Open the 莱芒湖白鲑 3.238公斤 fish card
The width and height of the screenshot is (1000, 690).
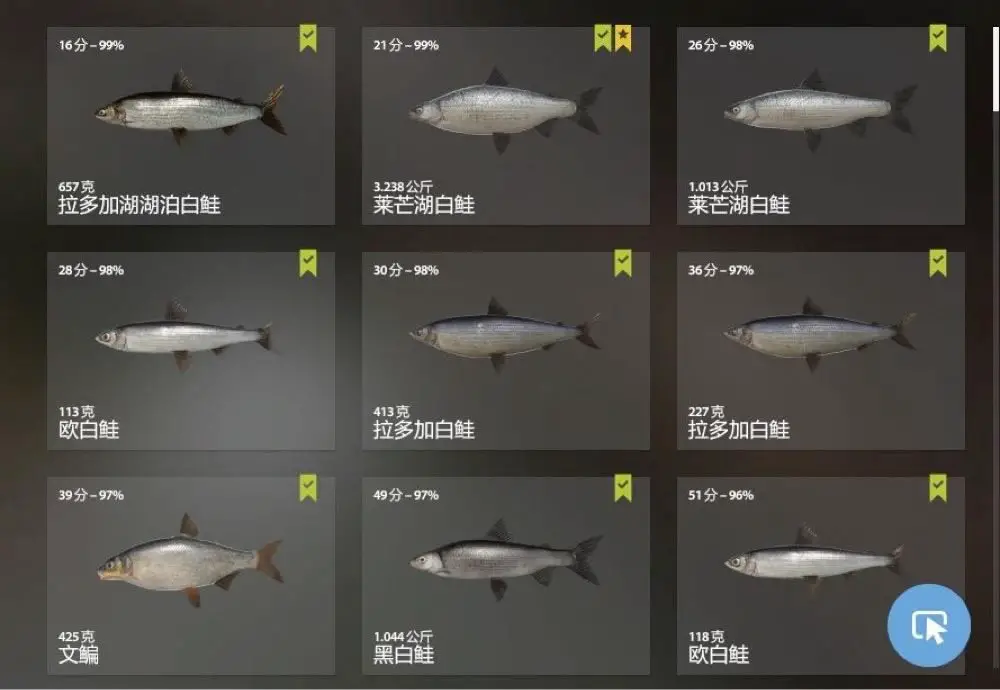(x=506, y=126)
